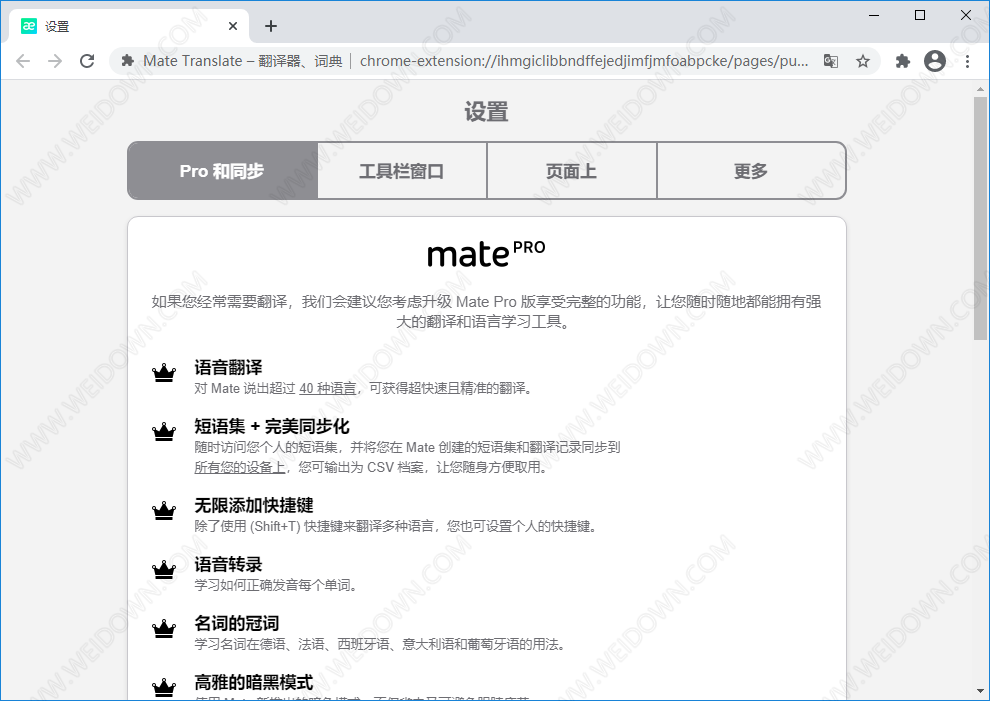Go to the 更多 tab
Viewport: 990px width, 701px height.
click(751, 171)
